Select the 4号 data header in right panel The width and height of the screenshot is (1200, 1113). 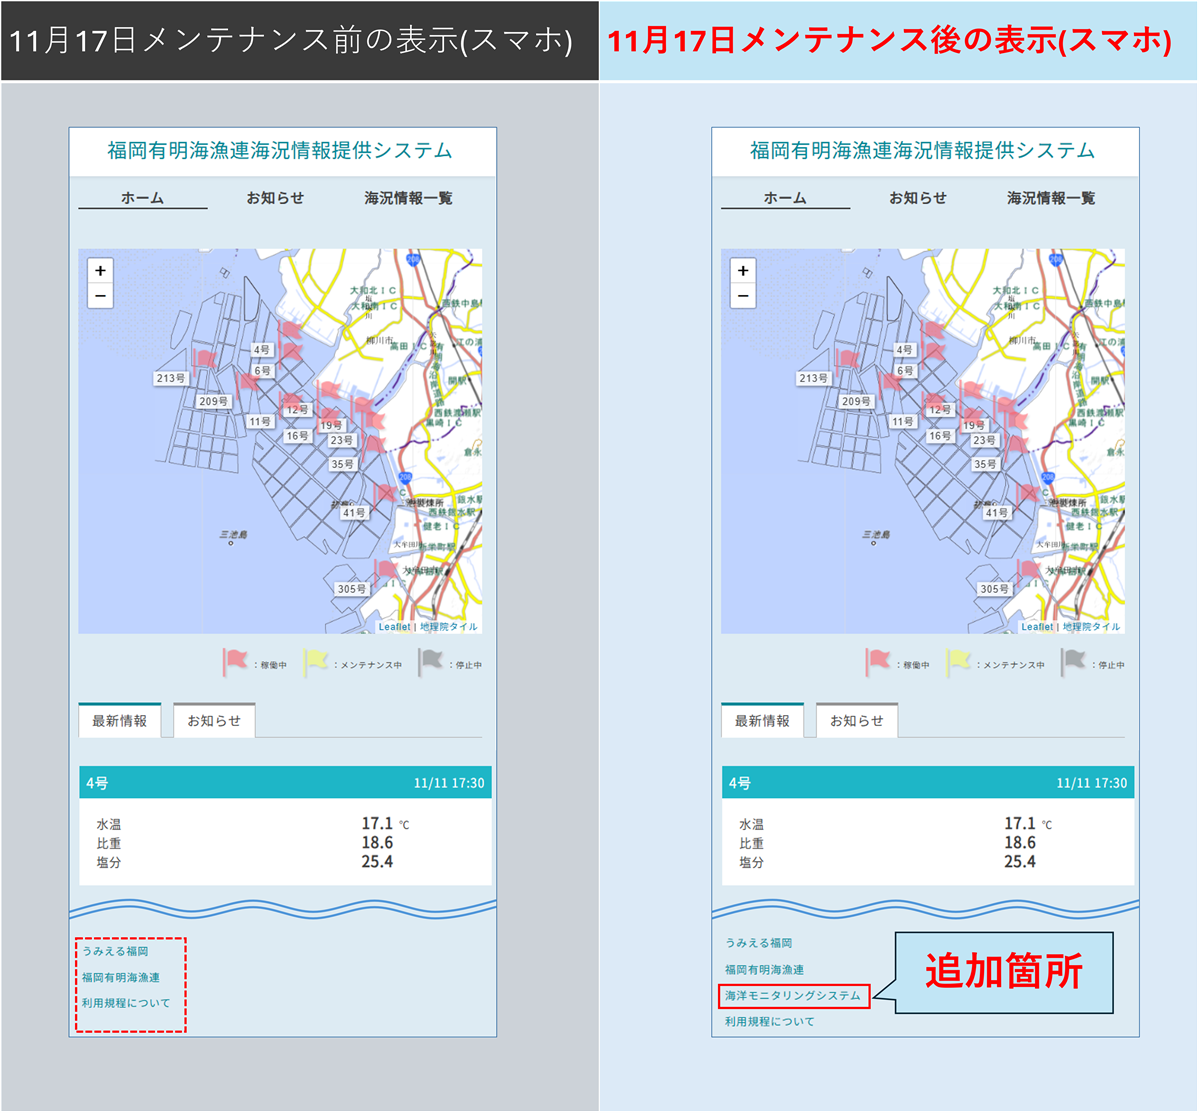point(927,783)
